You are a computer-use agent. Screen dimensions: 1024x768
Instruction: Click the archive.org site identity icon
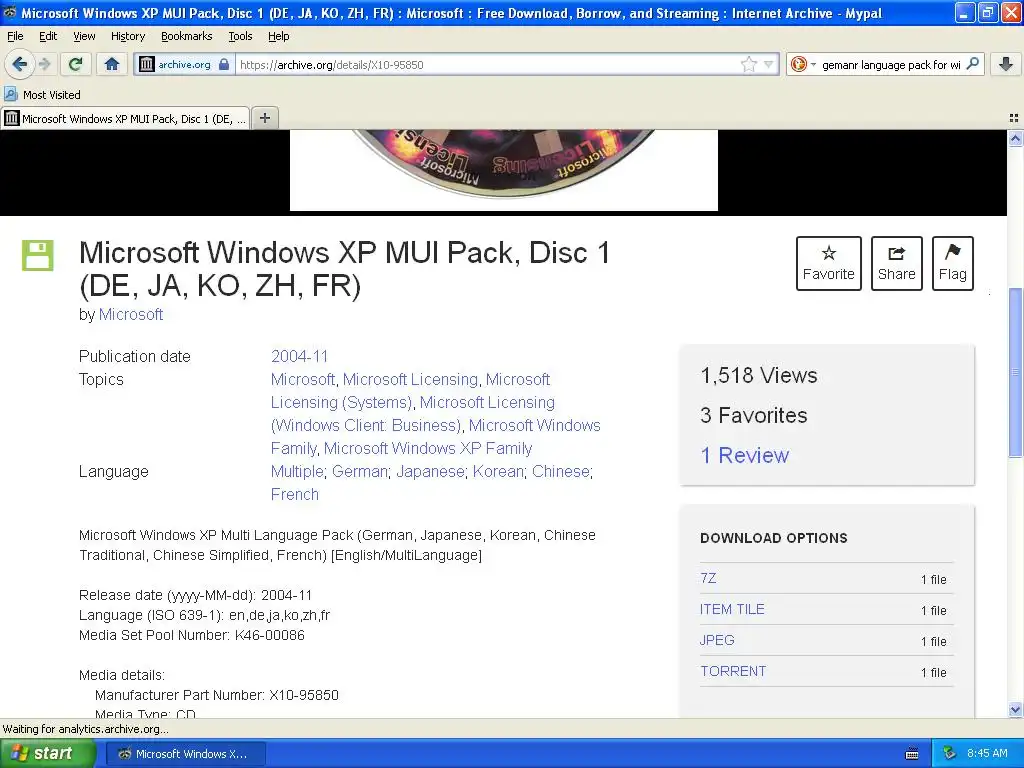click(147, 64)
